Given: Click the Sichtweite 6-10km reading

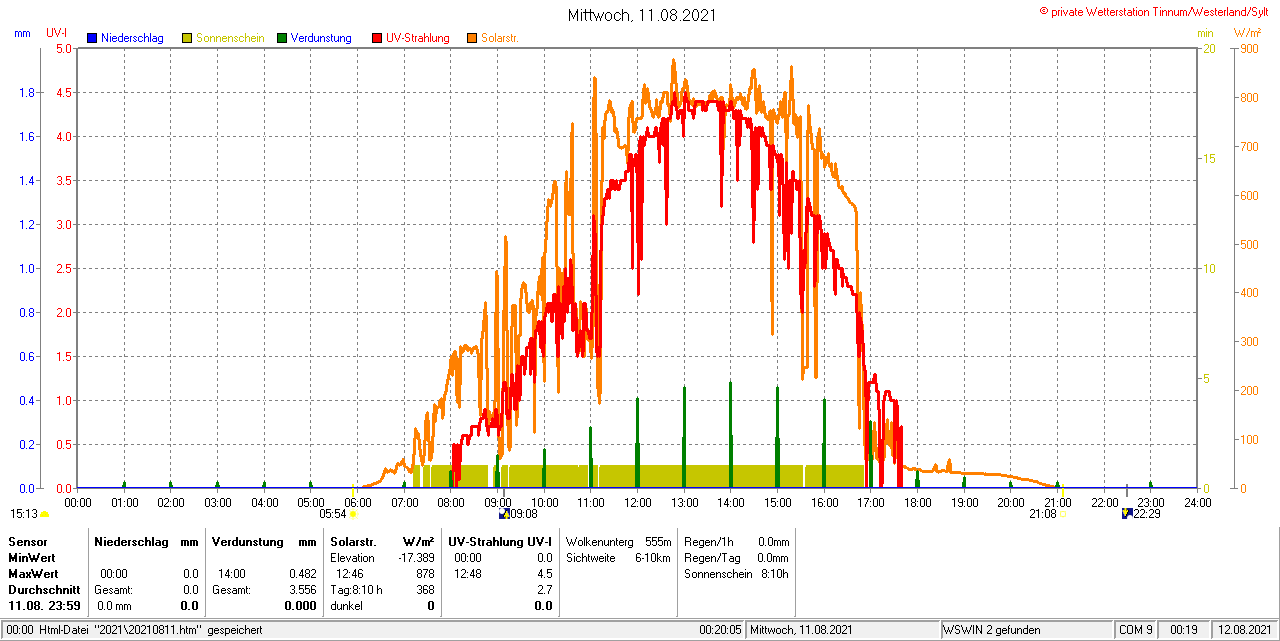Looking at the screenshot, I should (x=618, y=557).
